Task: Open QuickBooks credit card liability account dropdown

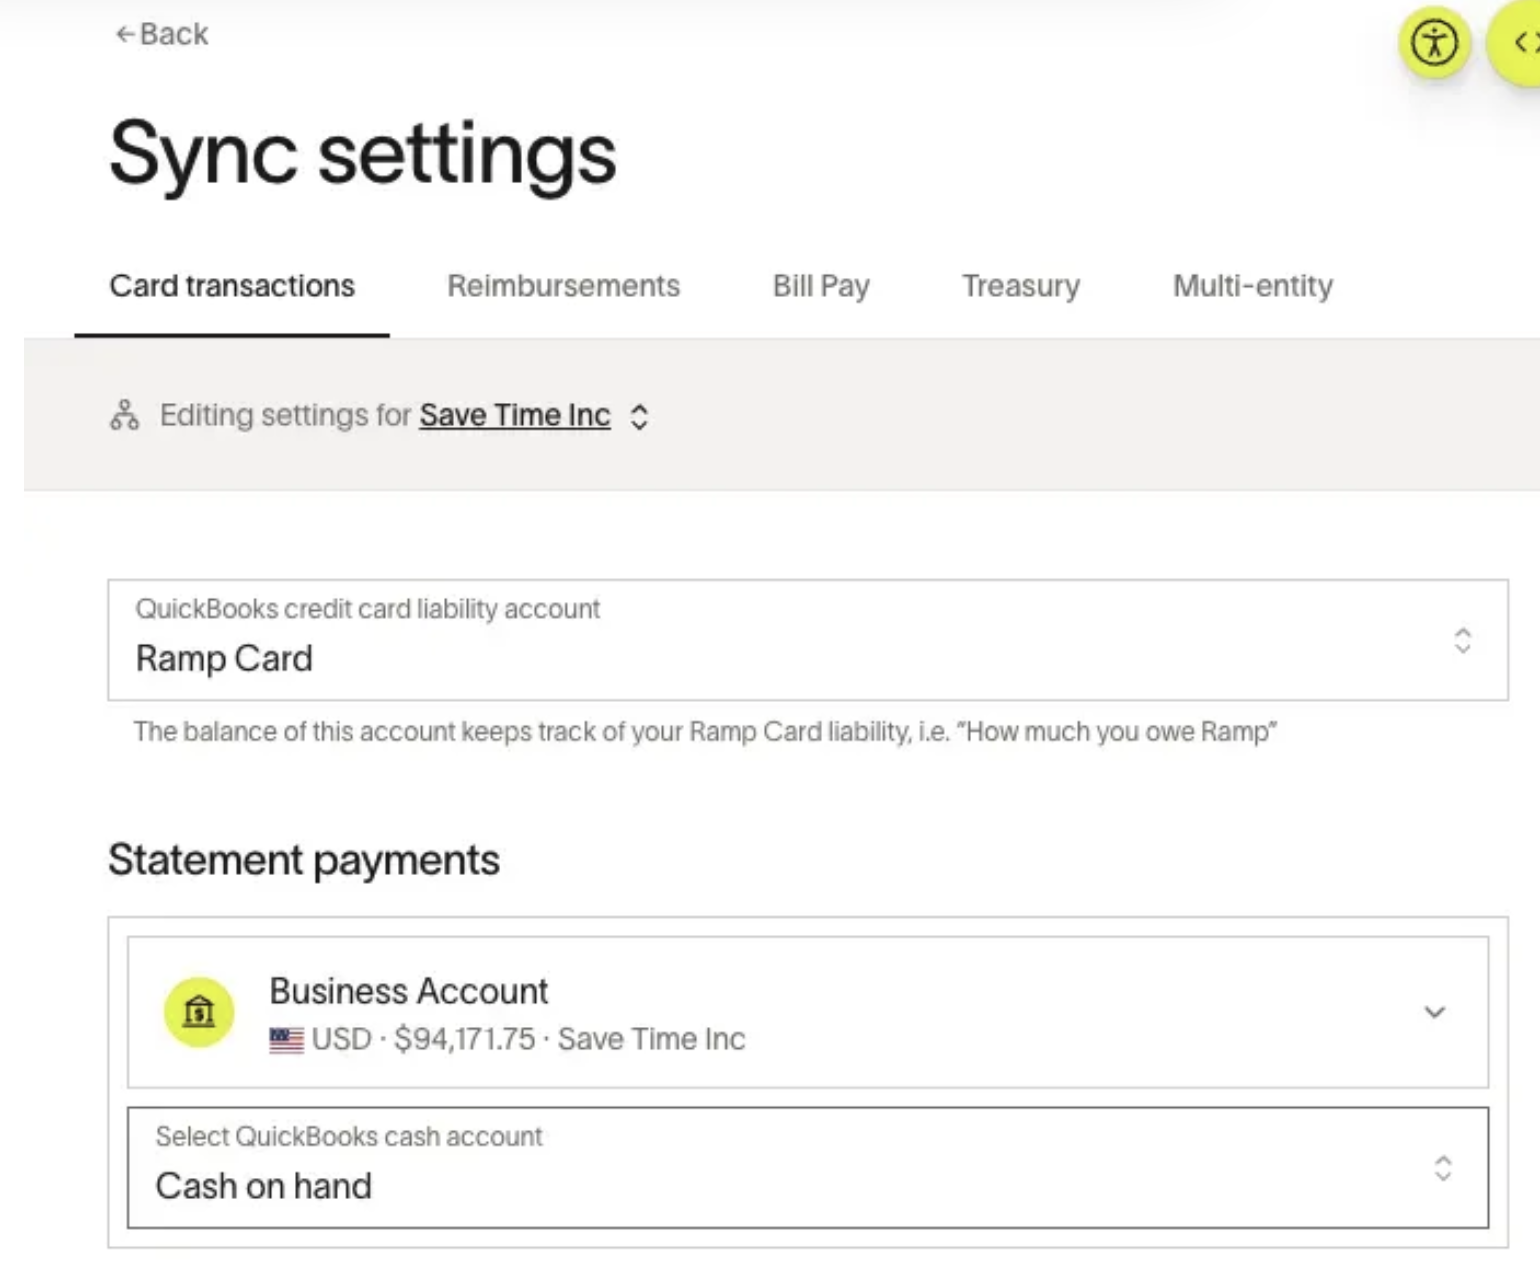Action: pos(808,640)
